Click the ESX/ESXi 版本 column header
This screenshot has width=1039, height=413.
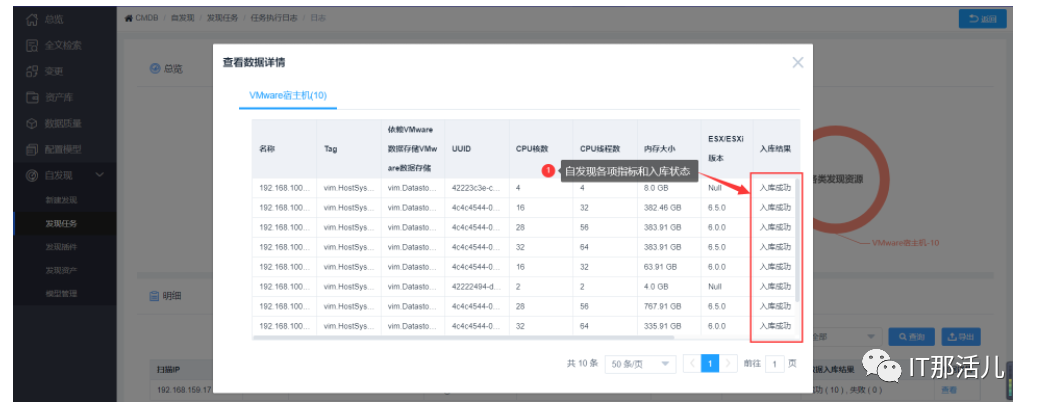726,149
